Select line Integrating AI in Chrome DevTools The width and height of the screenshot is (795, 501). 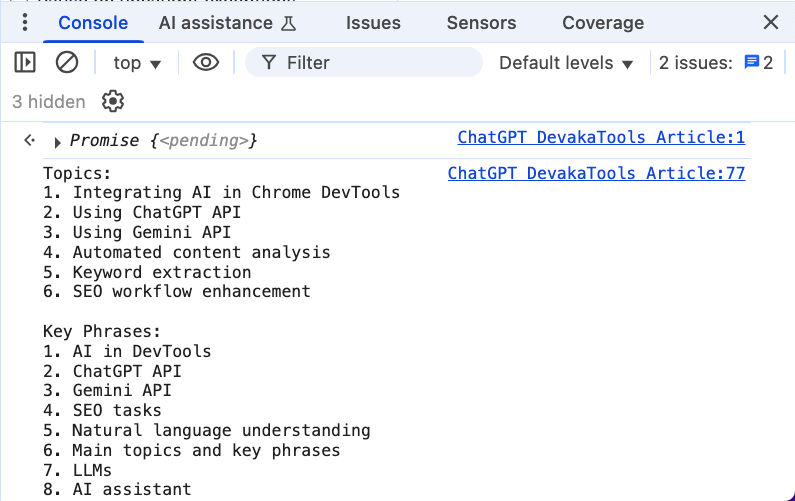tap(222, 193)
